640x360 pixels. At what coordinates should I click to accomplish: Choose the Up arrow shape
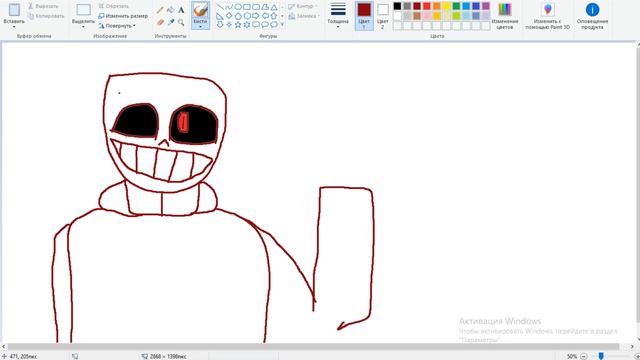[274, 16]
